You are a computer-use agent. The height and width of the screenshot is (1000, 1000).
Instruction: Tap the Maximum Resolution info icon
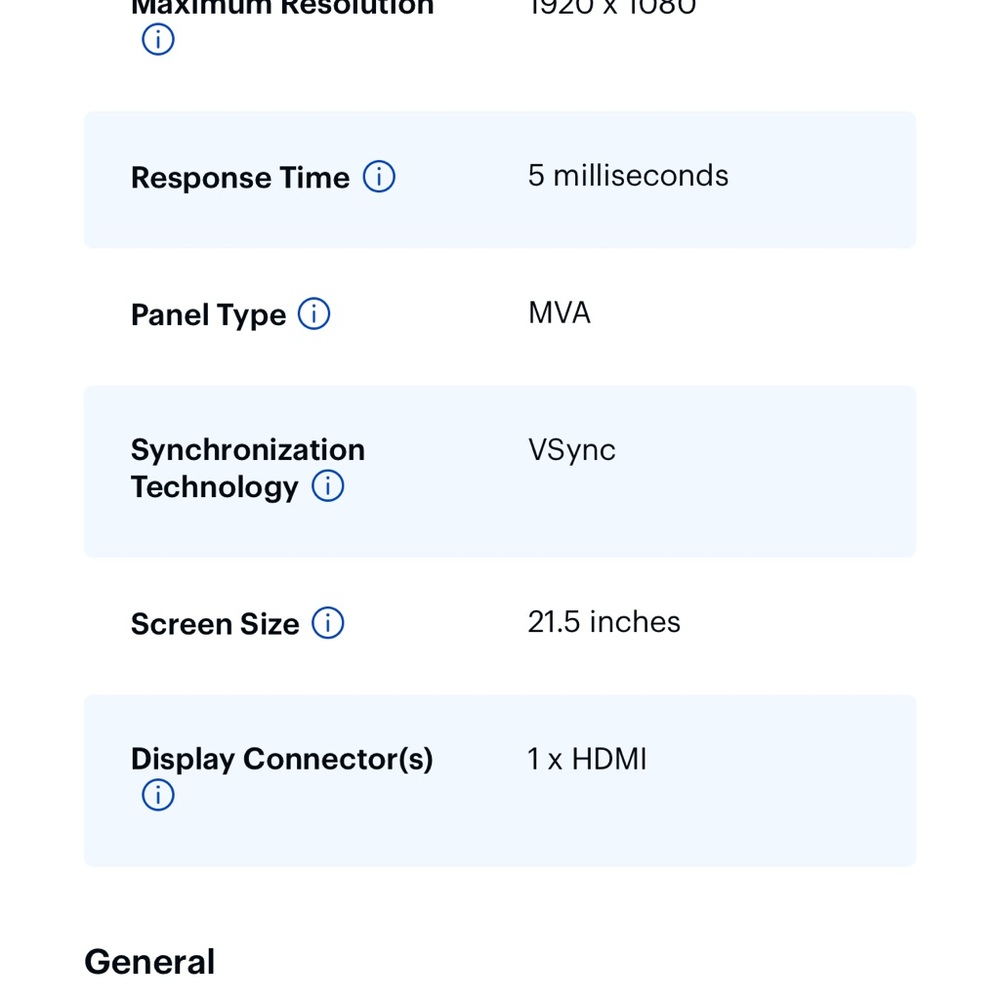tap(158, 40)
